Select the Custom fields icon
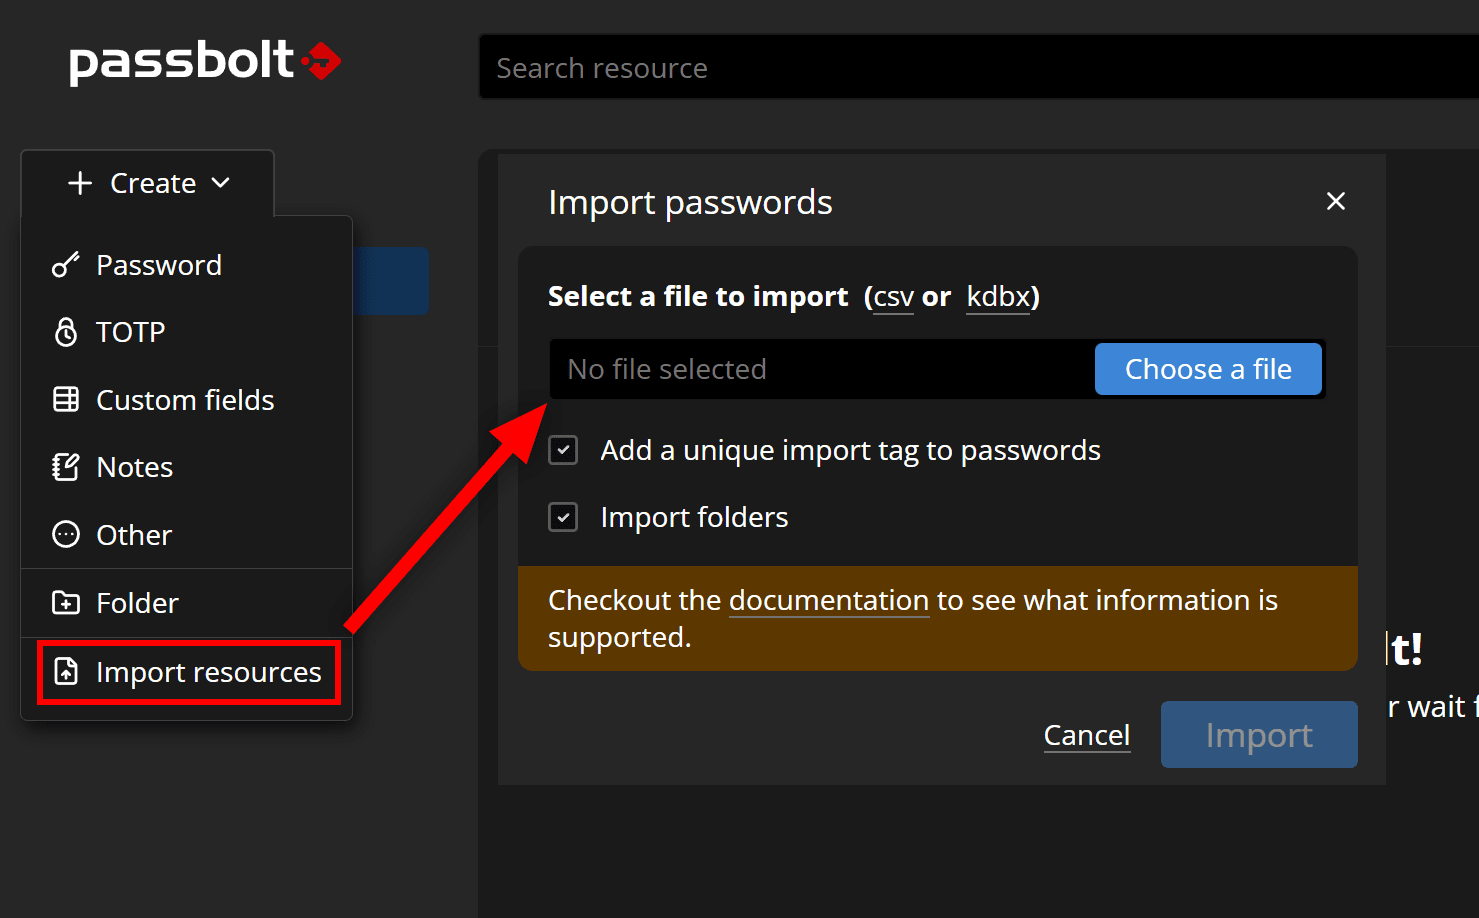The image size is (1479, 918). [65, 399]
